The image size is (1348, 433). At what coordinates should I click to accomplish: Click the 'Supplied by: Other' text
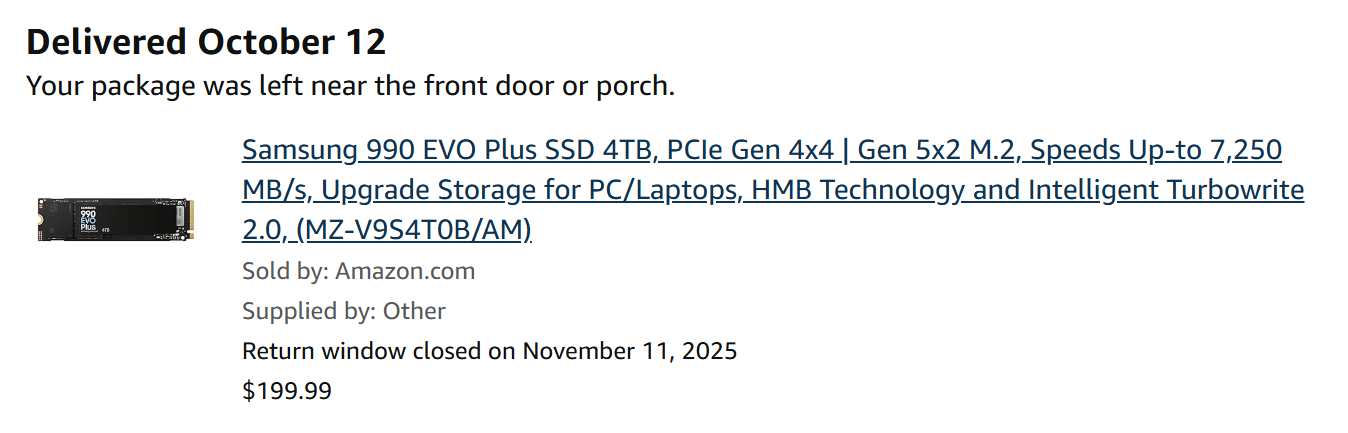point(343,311)
